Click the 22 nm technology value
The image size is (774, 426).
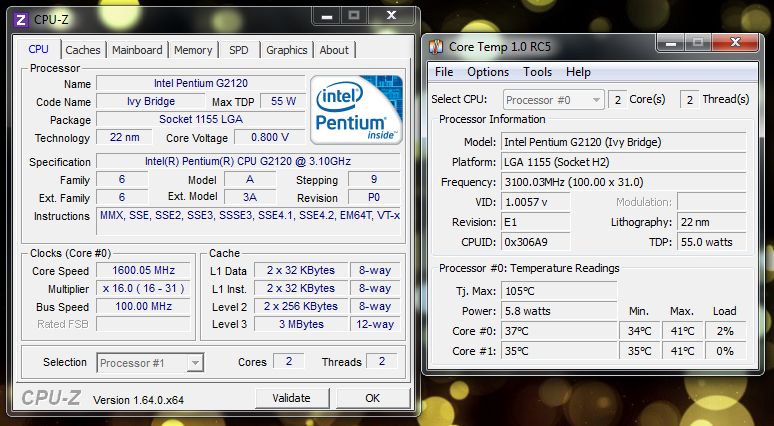coord(124,137)
